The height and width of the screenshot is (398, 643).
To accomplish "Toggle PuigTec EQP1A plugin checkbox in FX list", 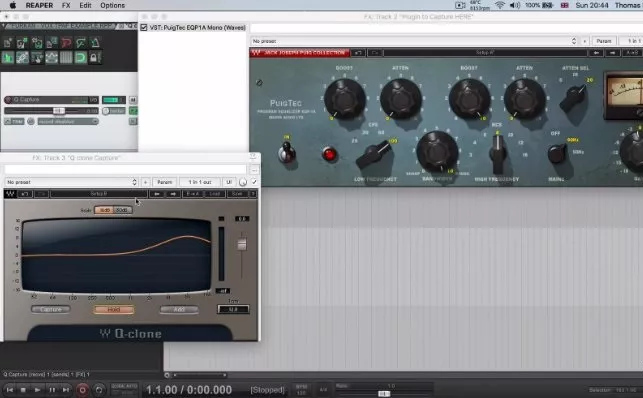I will pos(144,27).
